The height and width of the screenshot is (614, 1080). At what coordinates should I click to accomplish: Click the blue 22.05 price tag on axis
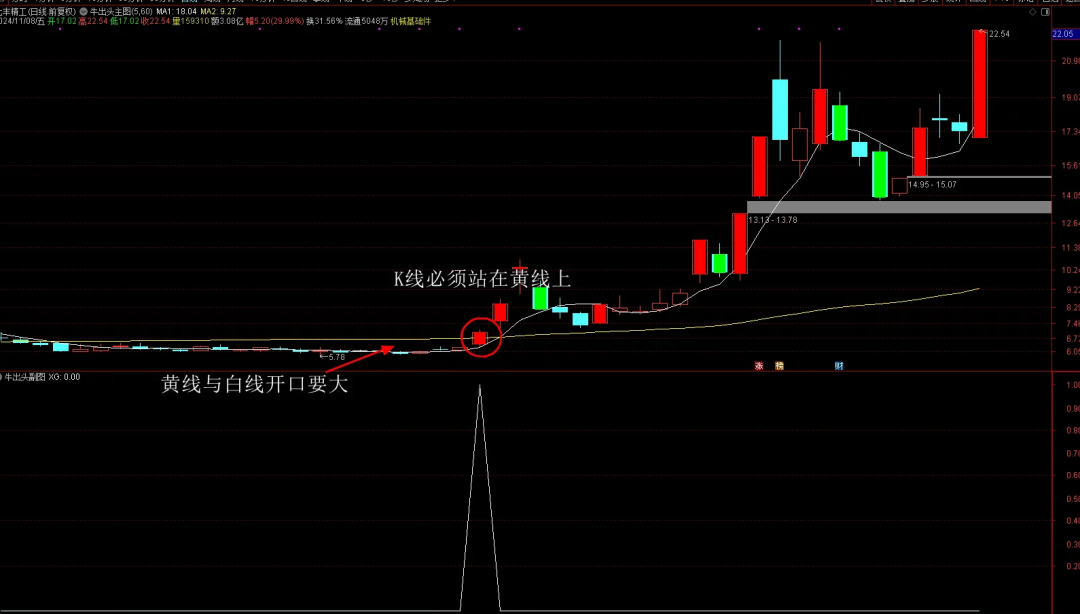tap(1063, 34)
